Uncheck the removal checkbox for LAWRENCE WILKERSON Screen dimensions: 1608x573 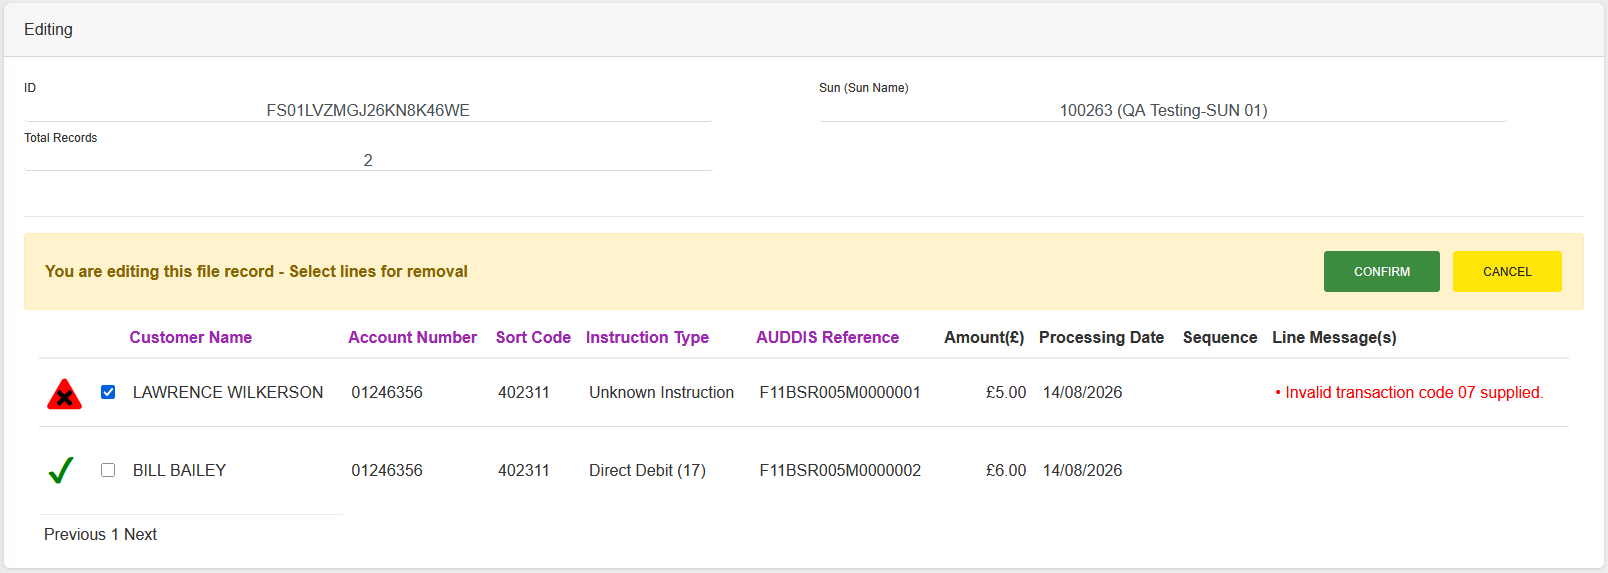(108, 392)
